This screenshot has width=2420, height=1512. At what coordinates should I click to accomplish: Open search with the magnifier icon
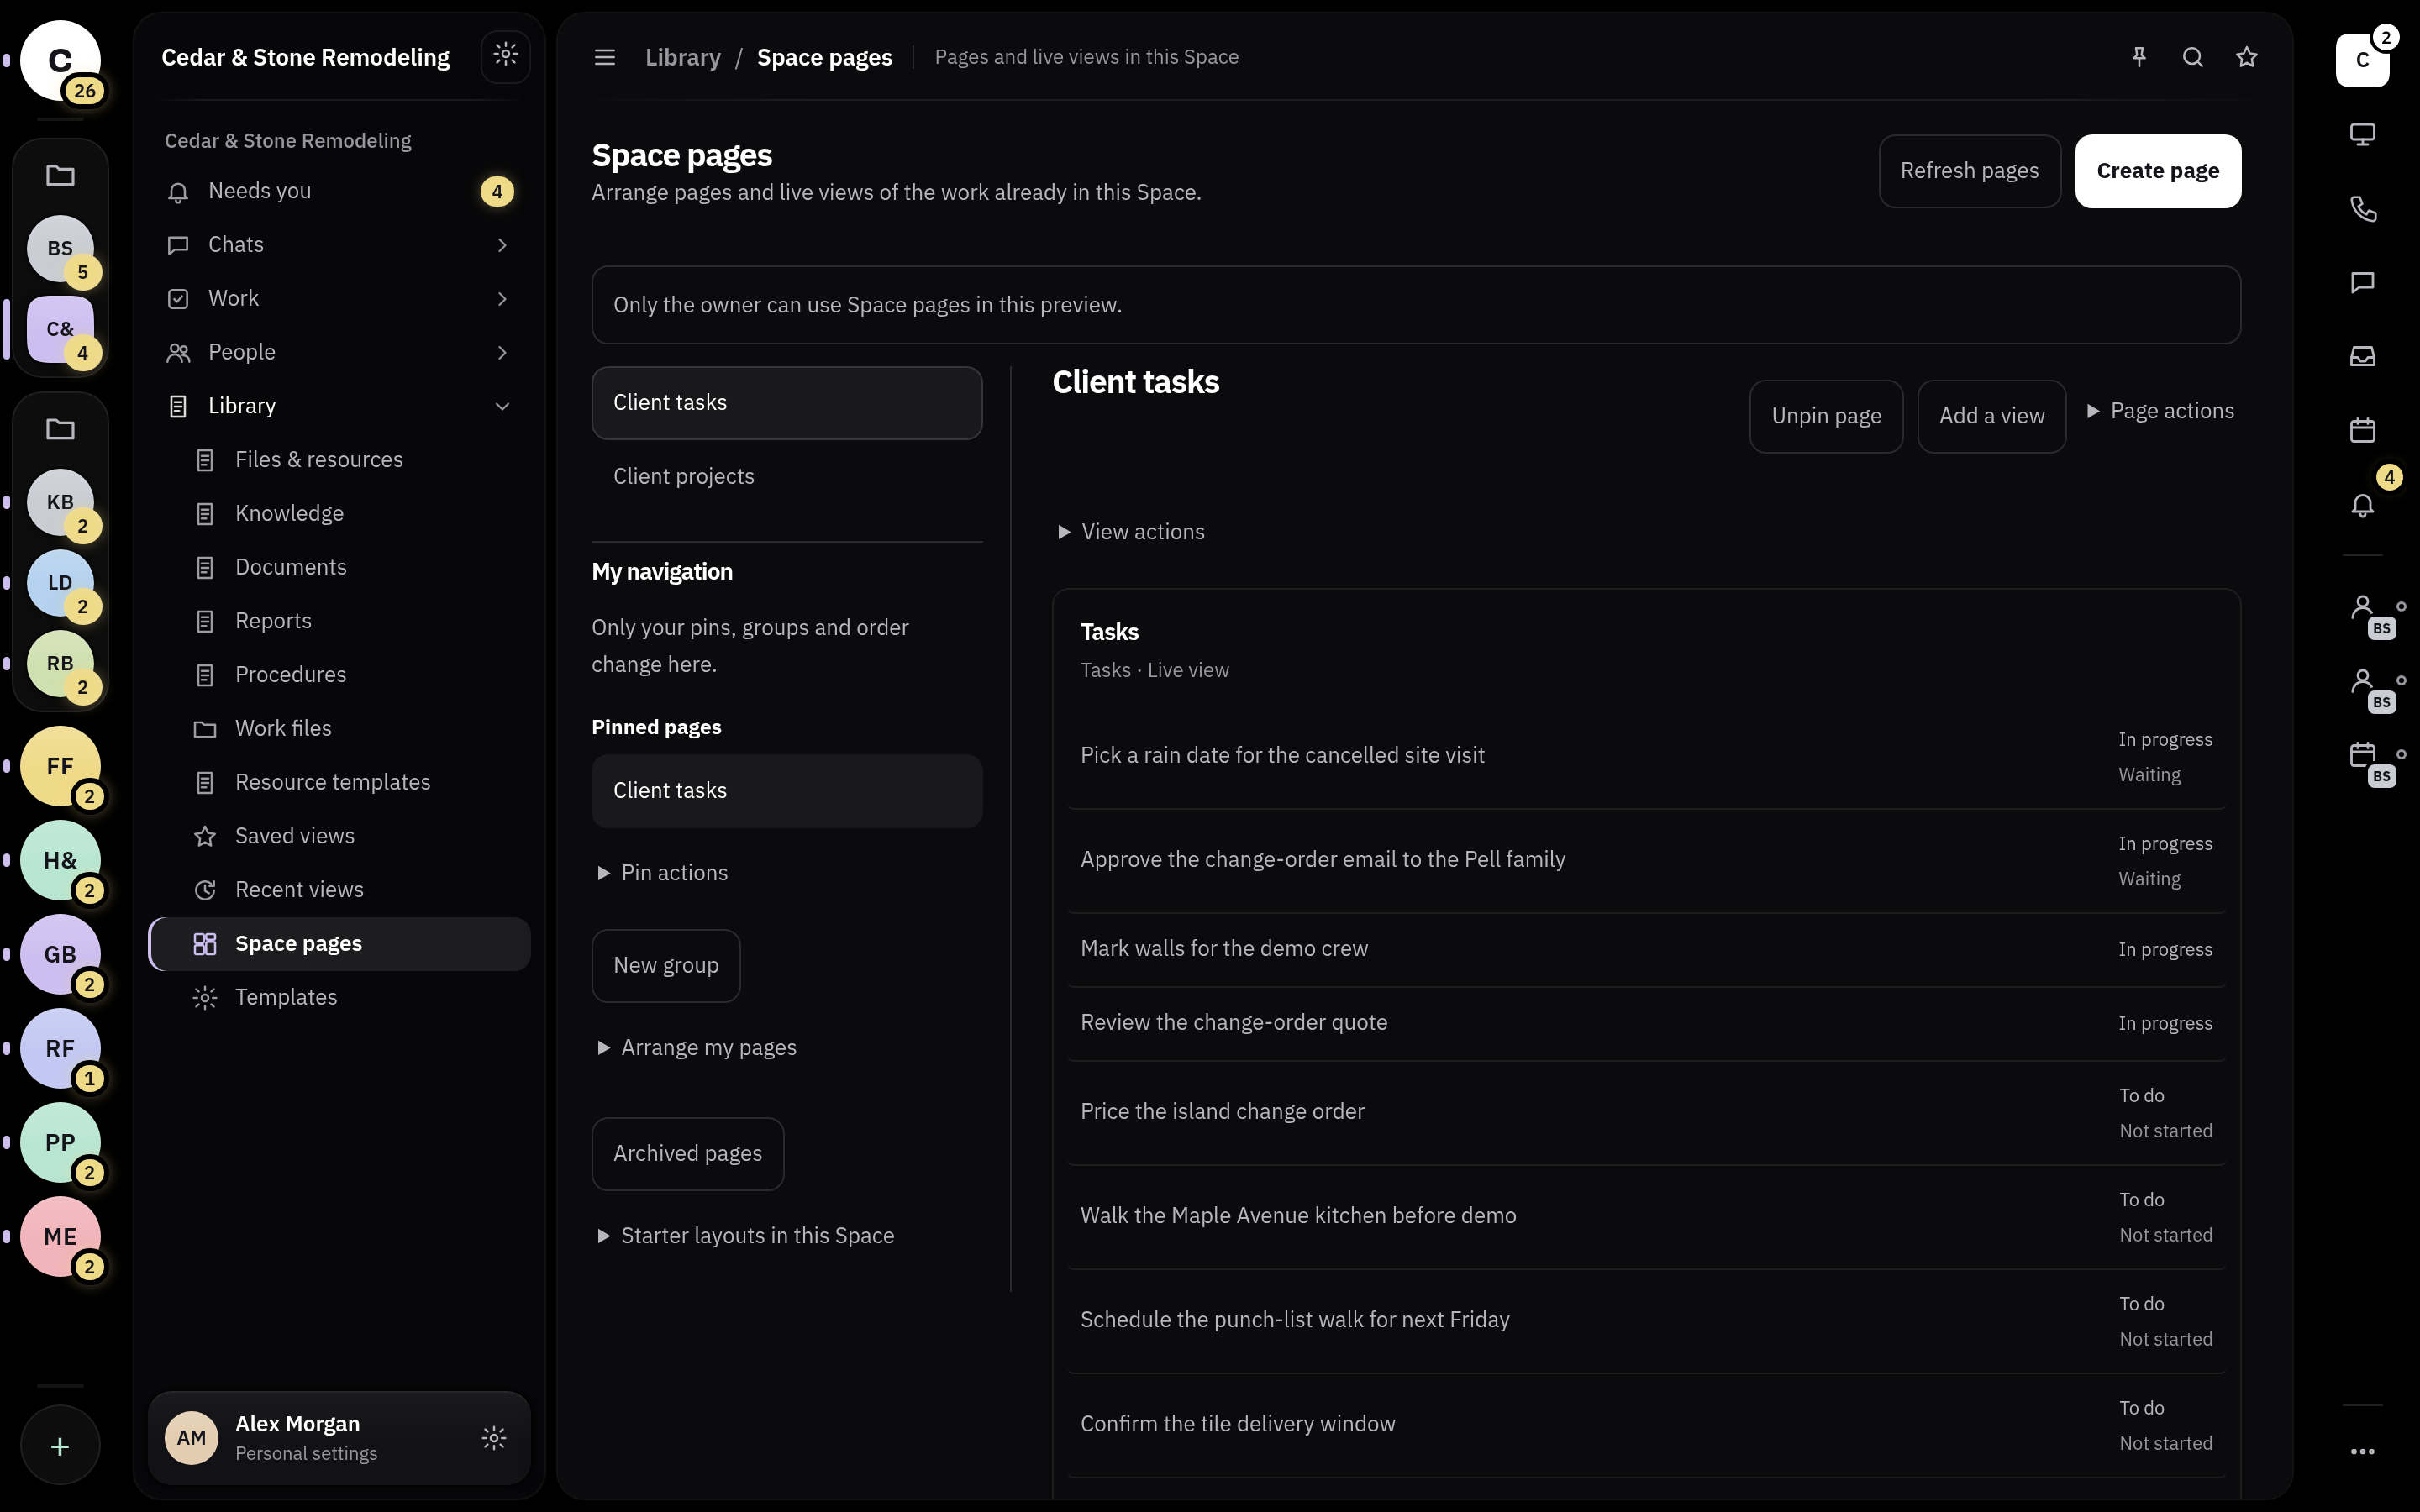pos(2193,57)
